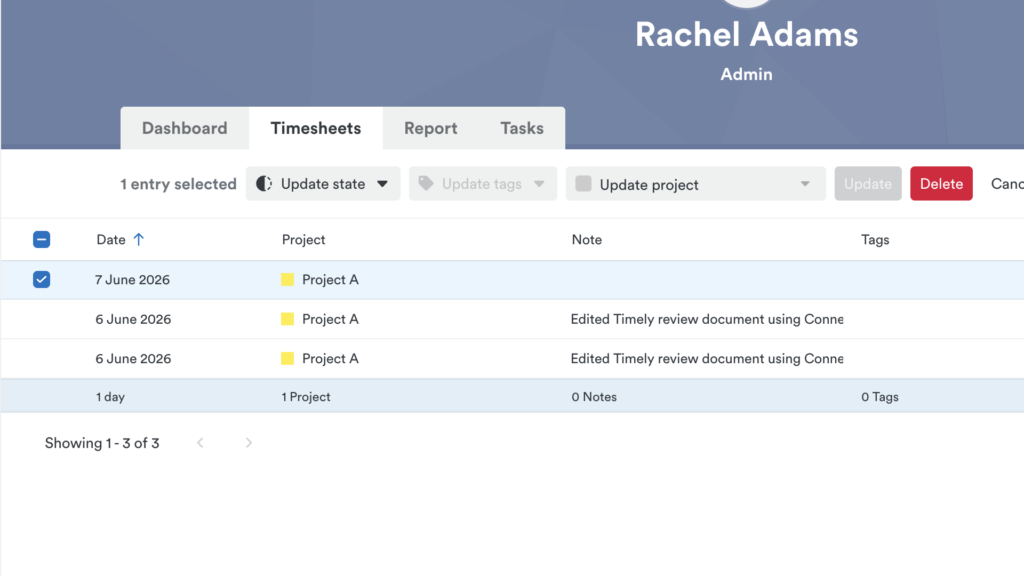Viewport: 1024px width, 576px height.
Task: Go to the Tasks tab
Action: [x=522, y=128]
